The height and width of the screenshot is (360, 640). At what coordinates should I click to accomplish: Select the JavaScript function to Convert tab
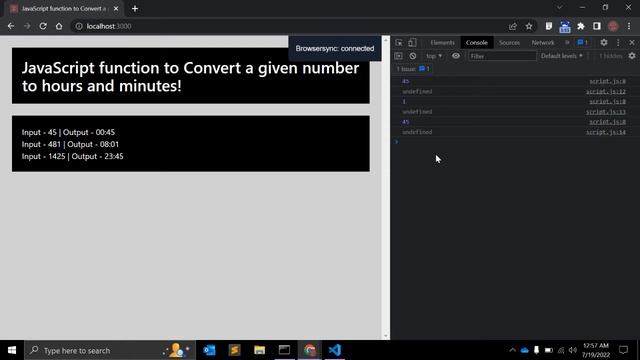tap(63, 9)
